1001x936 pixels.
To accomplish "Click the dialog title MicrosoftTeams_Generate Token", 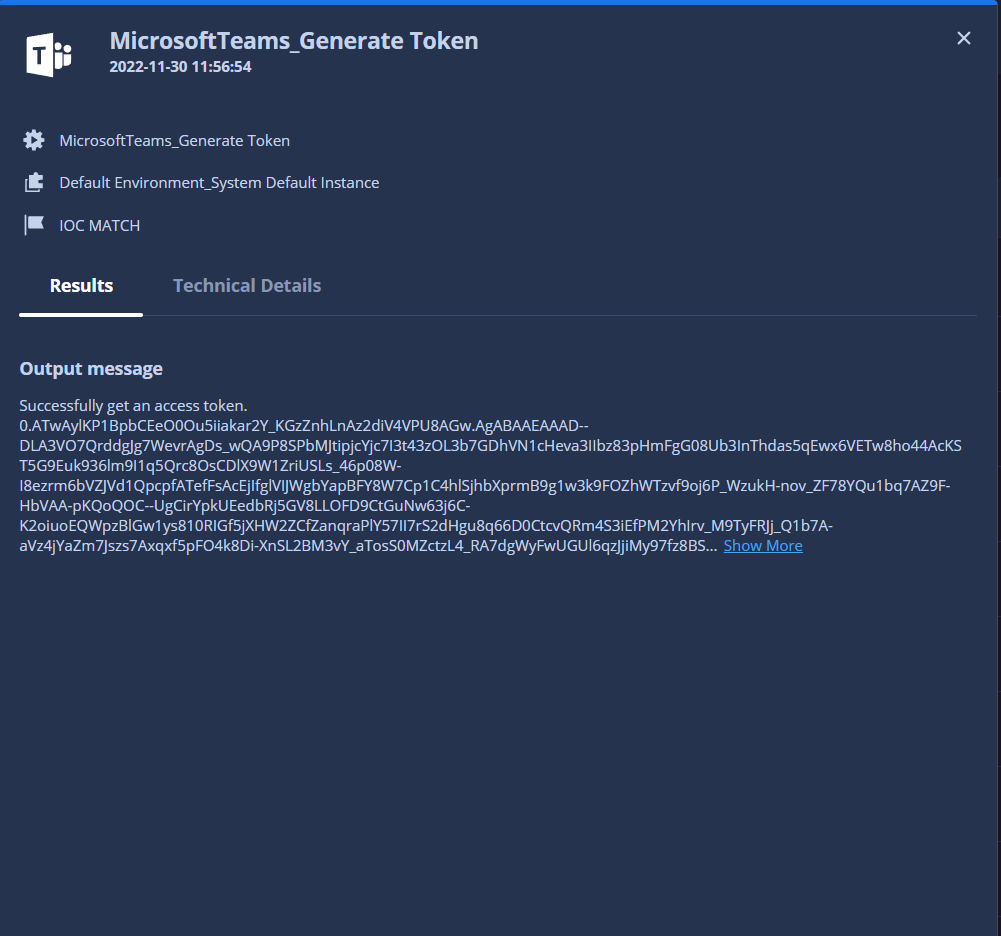I will [293, 40].
